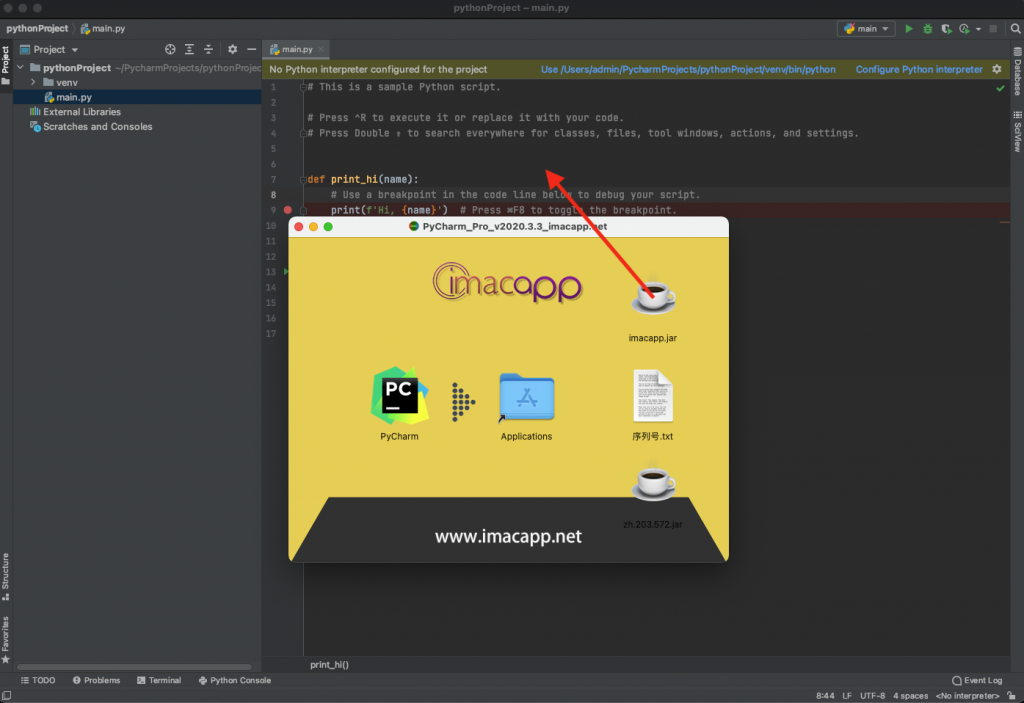
Task: Expand all in the Project panel
Action: click(x=189, y=50)
